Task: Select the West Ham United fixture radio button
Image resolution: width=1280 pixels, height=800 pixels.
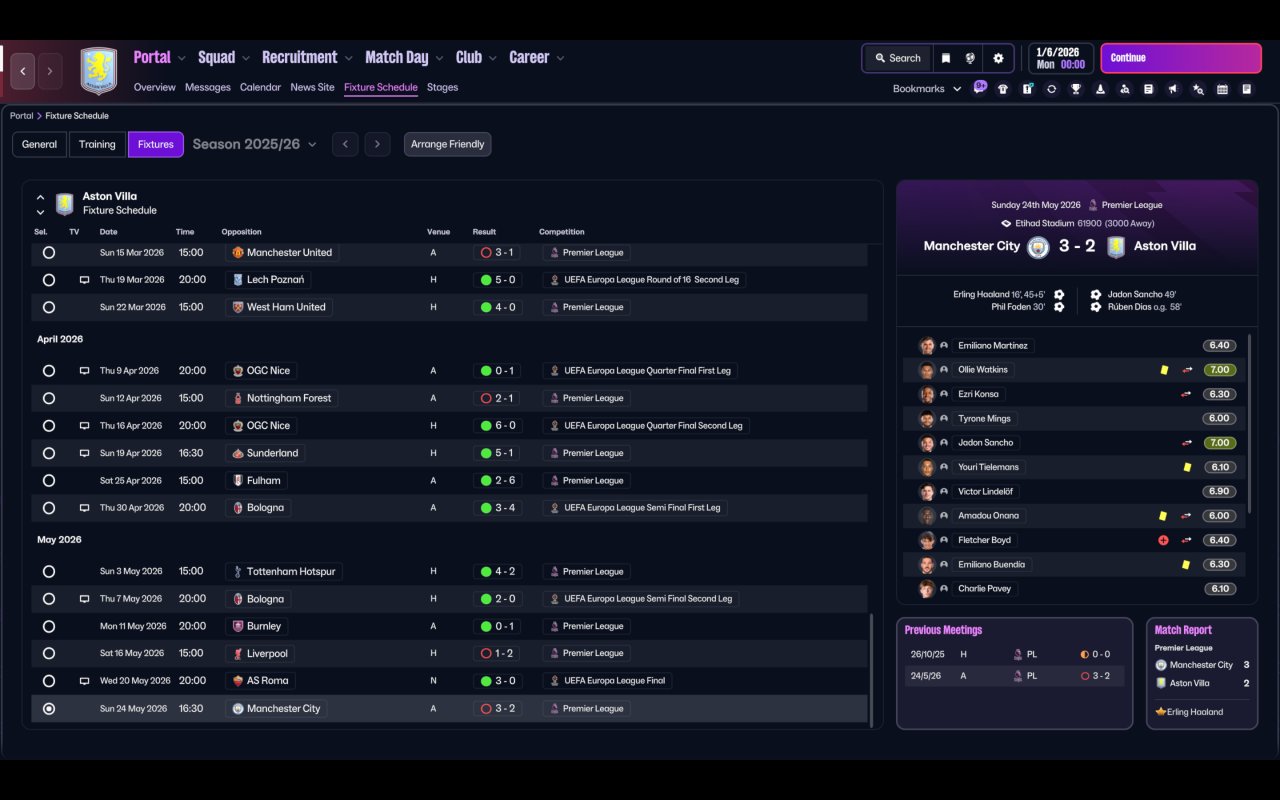Action: click(49, 307)
